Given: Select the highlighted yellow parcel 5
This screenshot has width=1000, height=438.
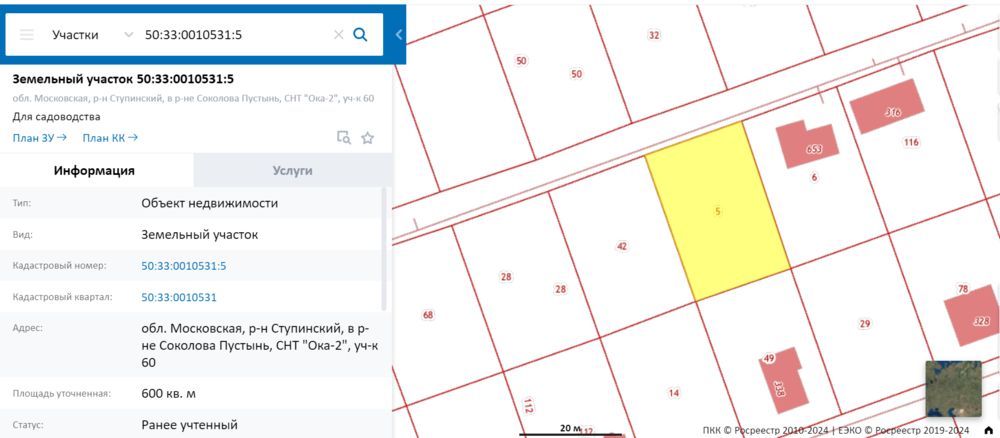Looking at the screenshot, I should pyautogui.click(x=718, y=212).
